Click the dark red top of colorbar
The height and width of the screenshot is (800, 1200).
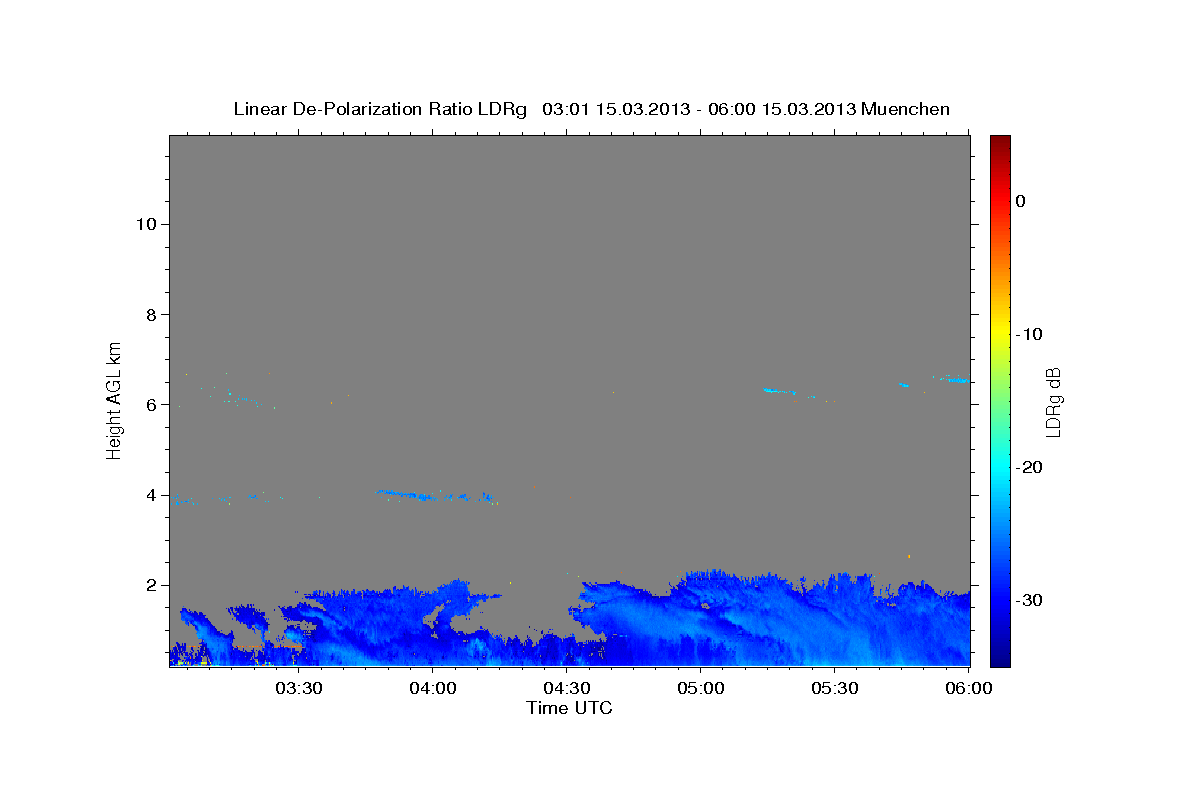pyautogui.click(x=1000, y=143)
